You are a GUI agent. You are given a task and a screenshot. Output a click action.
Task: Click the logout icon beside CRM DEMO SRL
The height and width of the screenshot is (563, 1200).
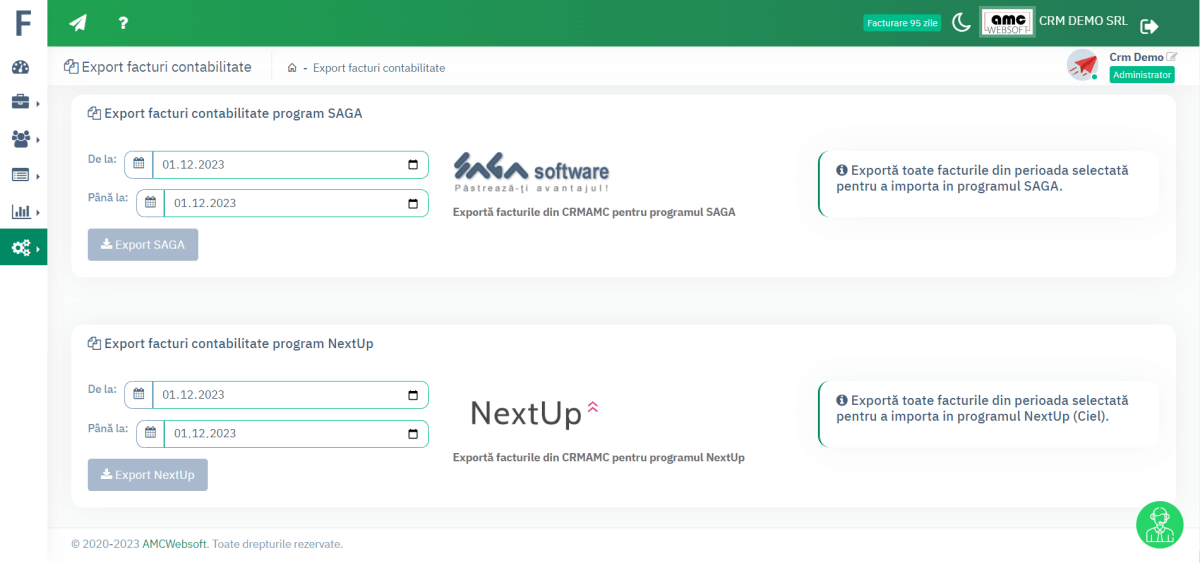click(x=1149, y=26)
